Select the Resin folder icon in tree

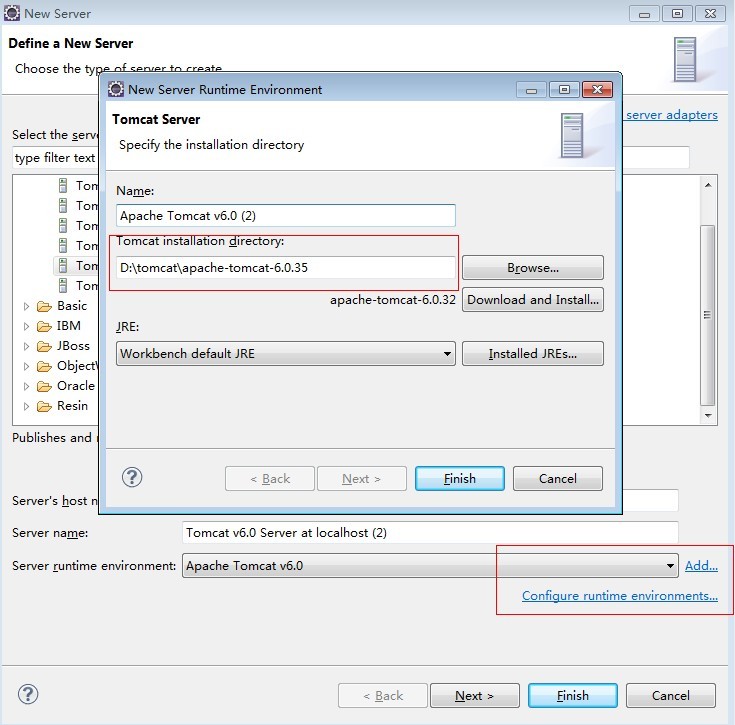pos(44,406)
